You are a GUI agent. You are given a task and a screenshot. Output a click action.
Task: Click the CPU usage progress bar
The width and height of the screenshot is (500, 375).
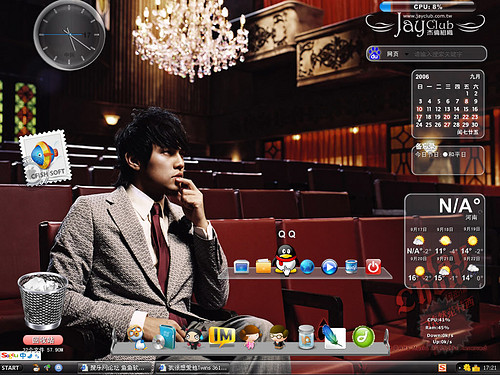(x=428, y=7)
